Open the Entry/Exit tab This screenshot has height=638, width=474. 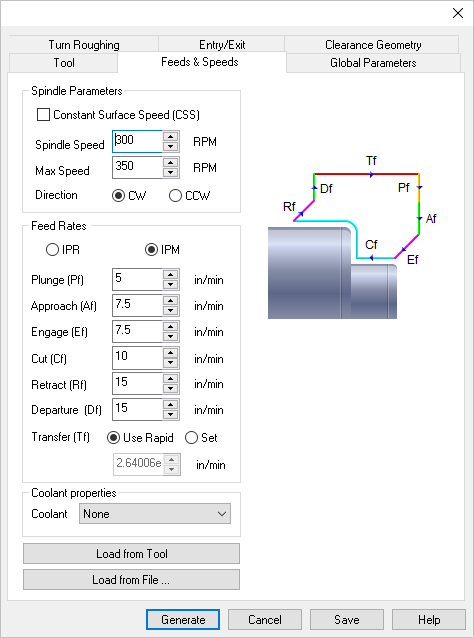[x=222, y=44]
